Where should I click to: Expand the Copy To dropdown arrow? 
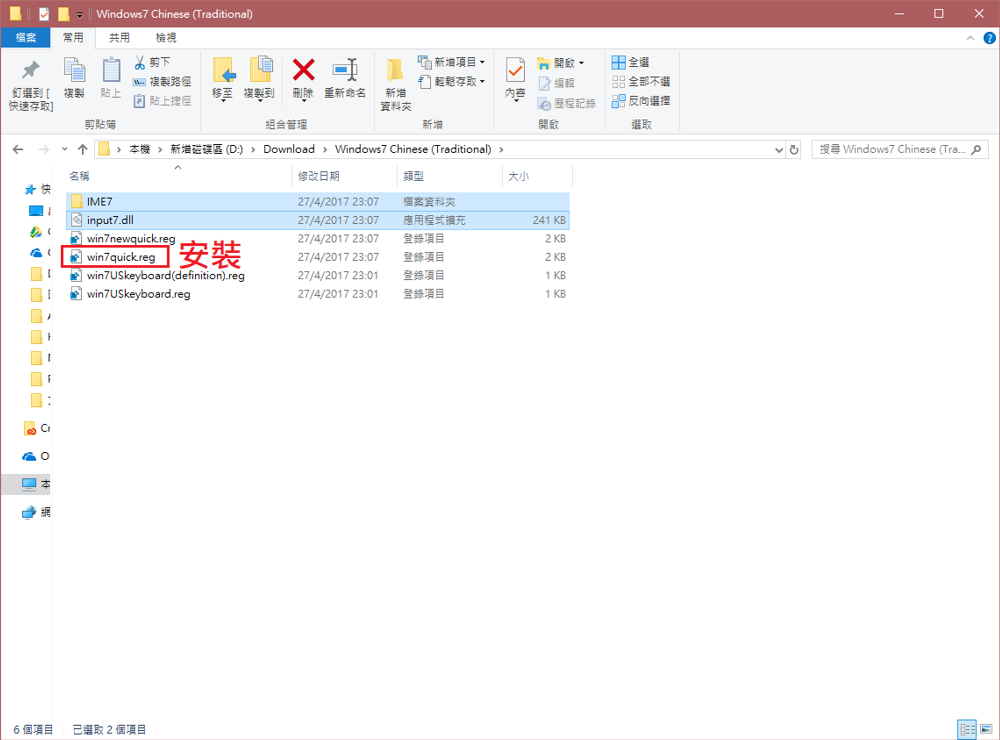[259, 101]
